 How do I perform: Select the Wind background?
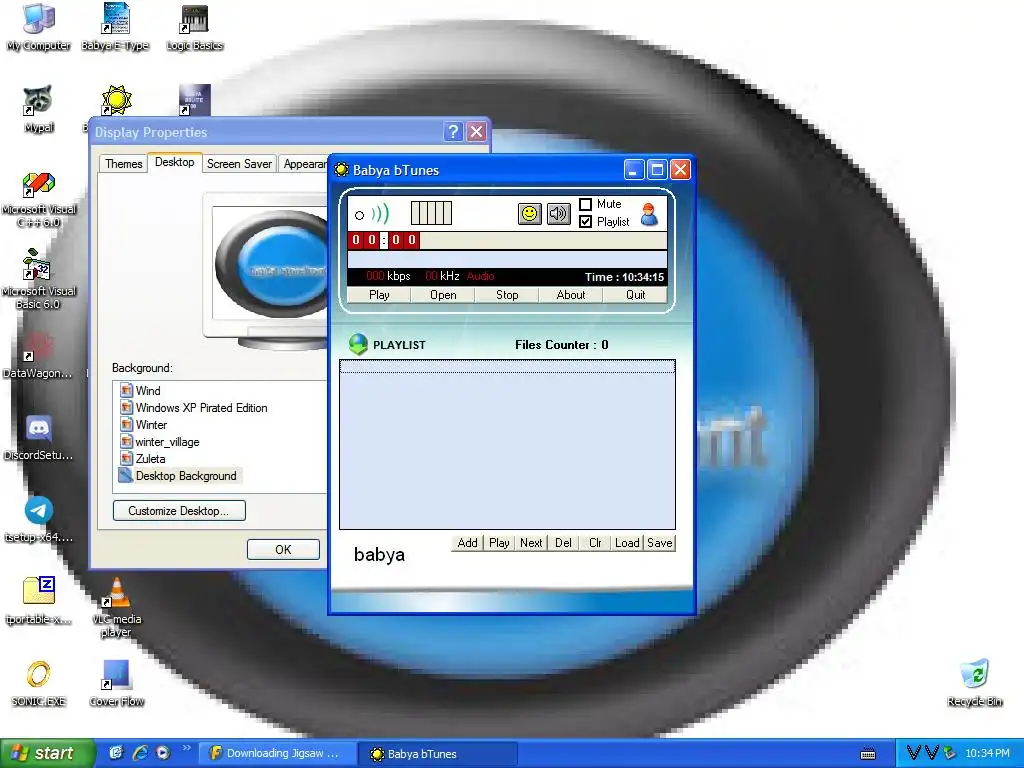(x=148, y=391)
